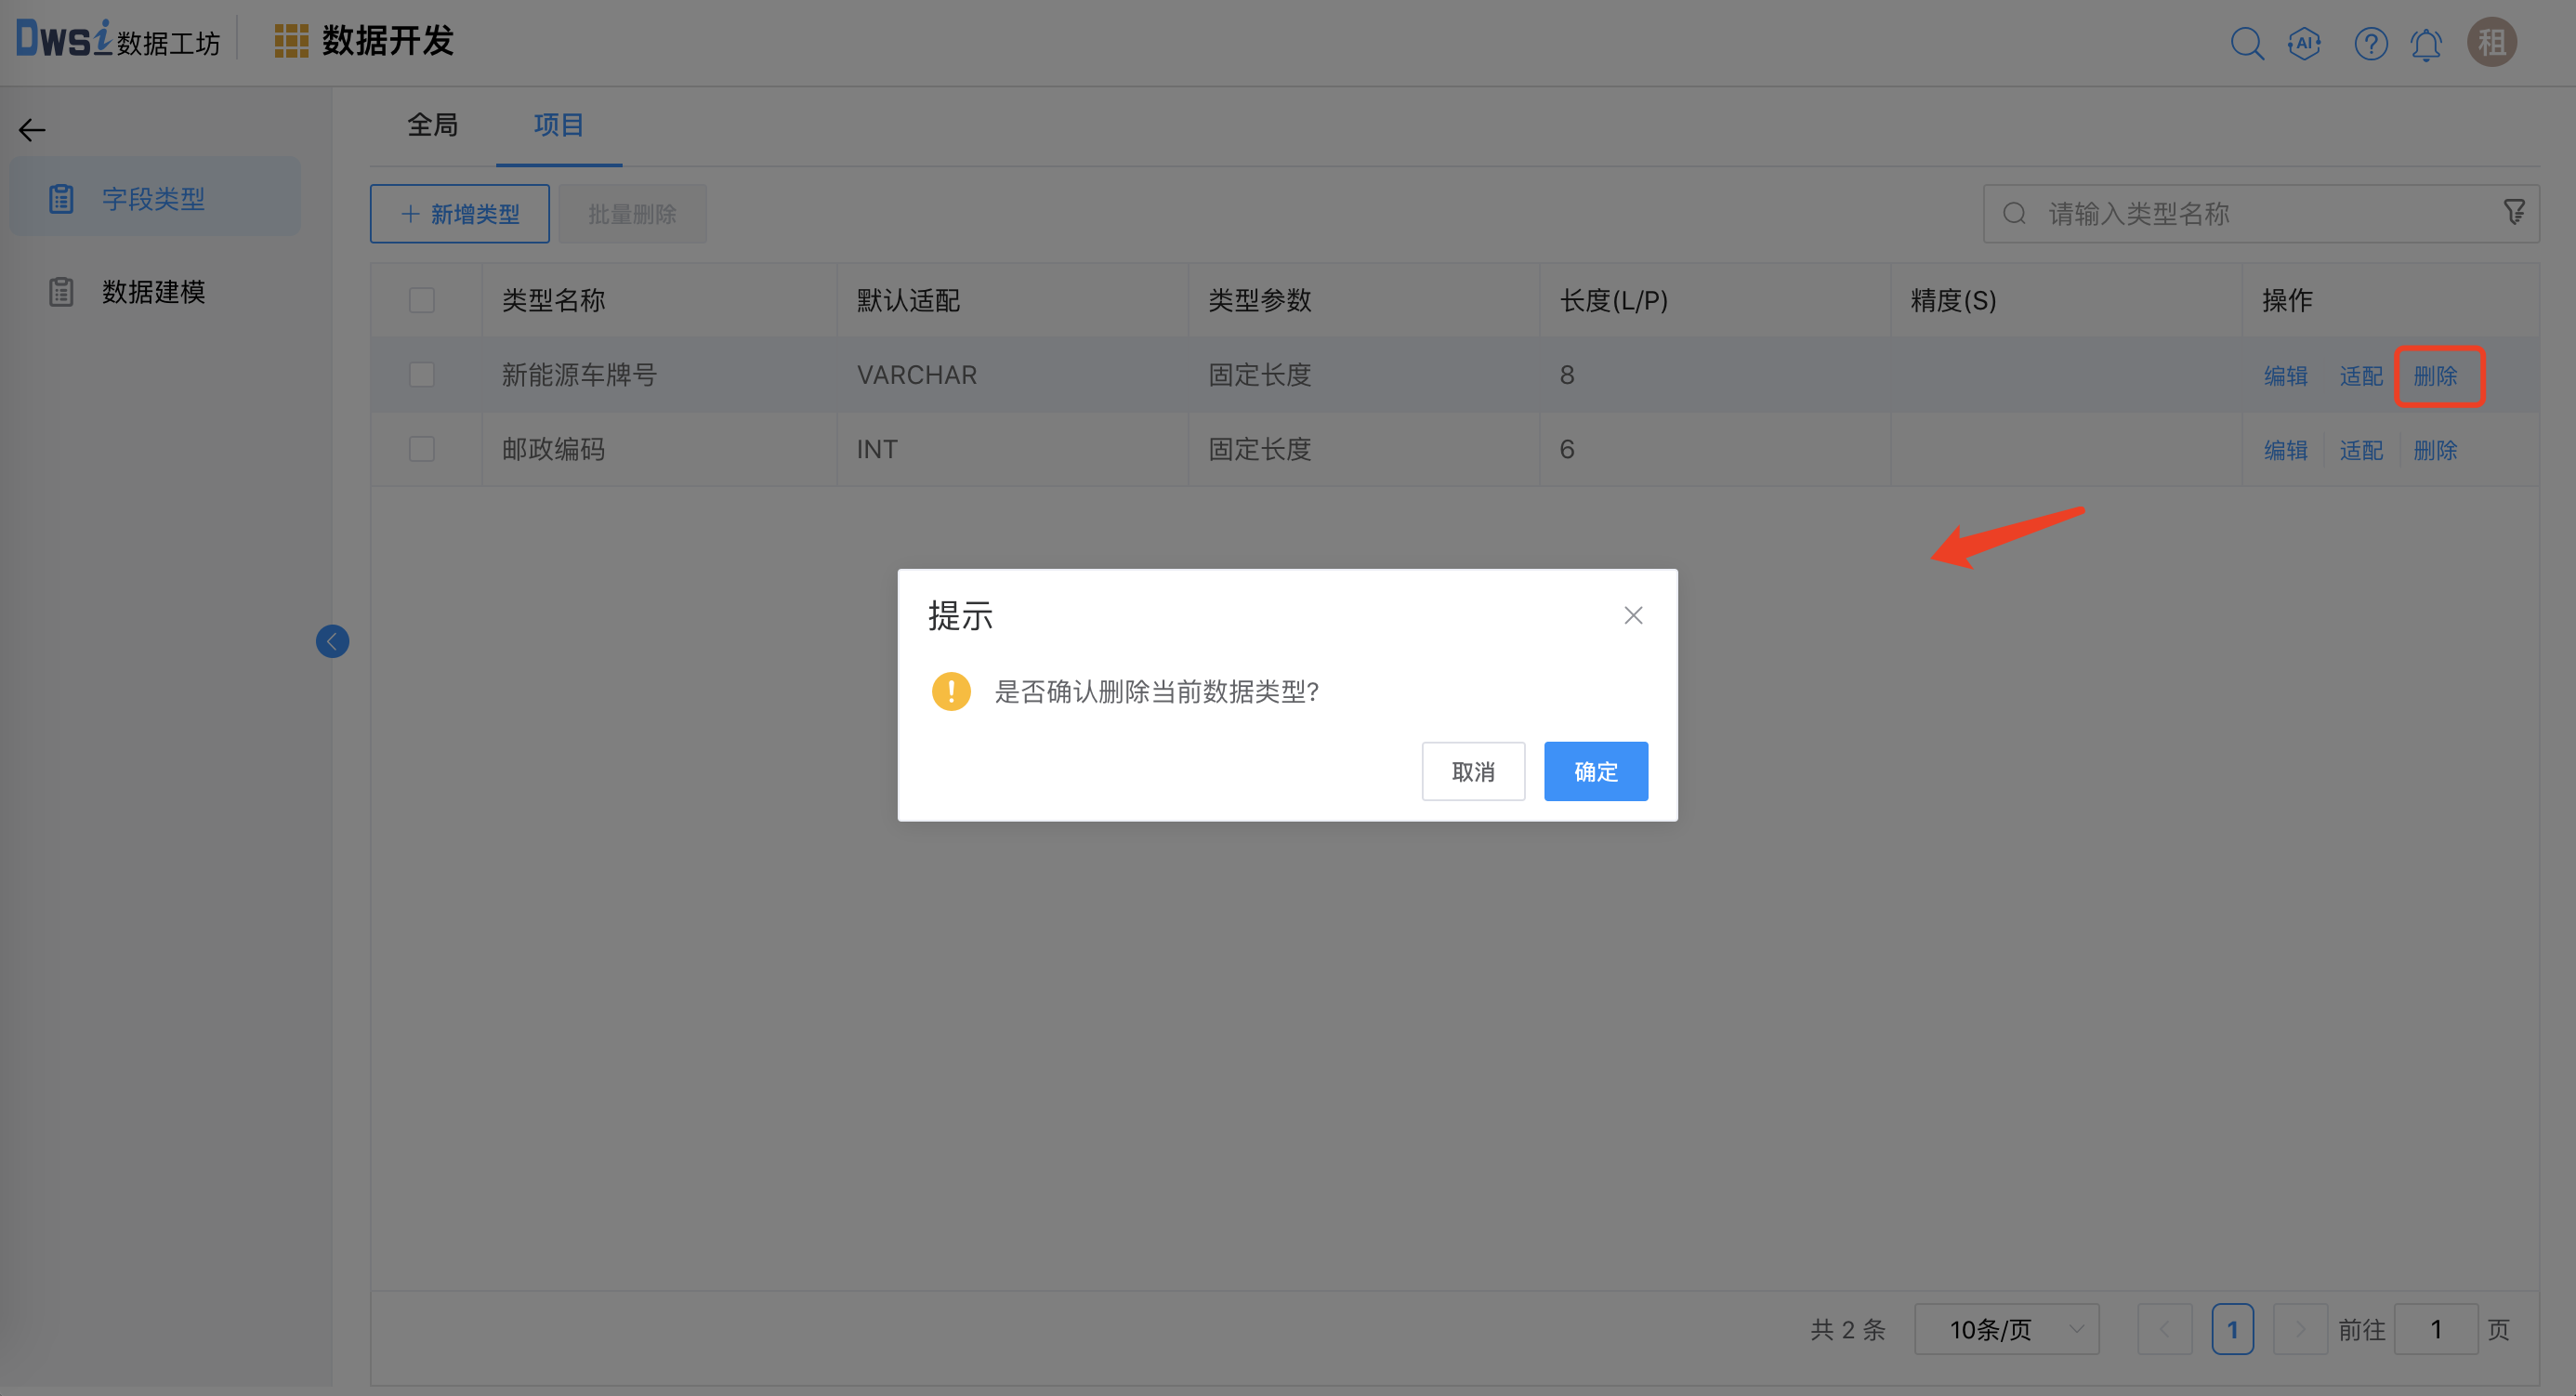Open the global search magnifier icon

tap(2247, 43)
